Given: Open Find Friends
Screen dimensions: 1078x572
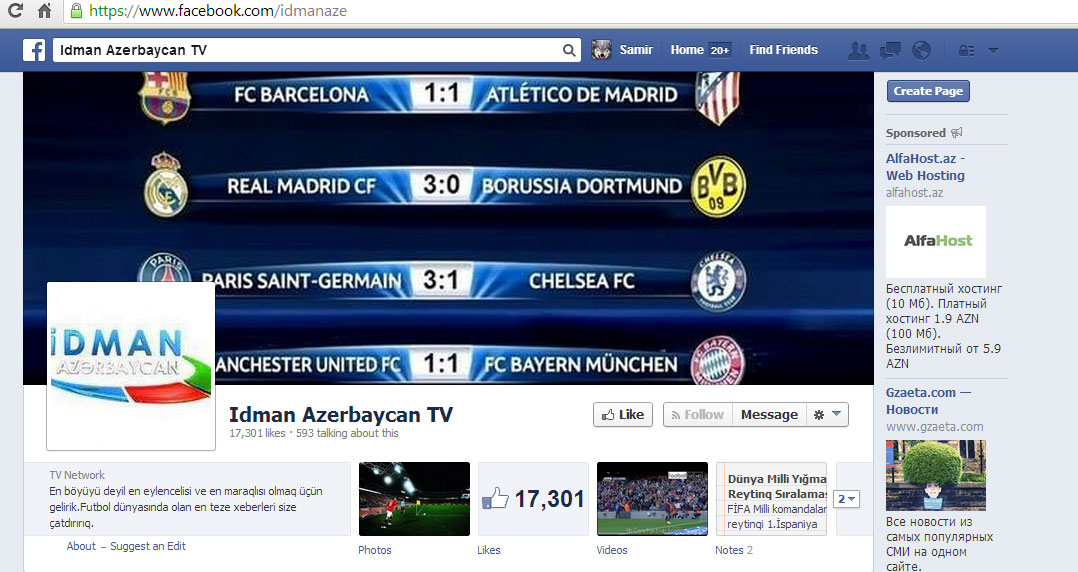Looking at the screenshot, I should [x=783, y=50].
